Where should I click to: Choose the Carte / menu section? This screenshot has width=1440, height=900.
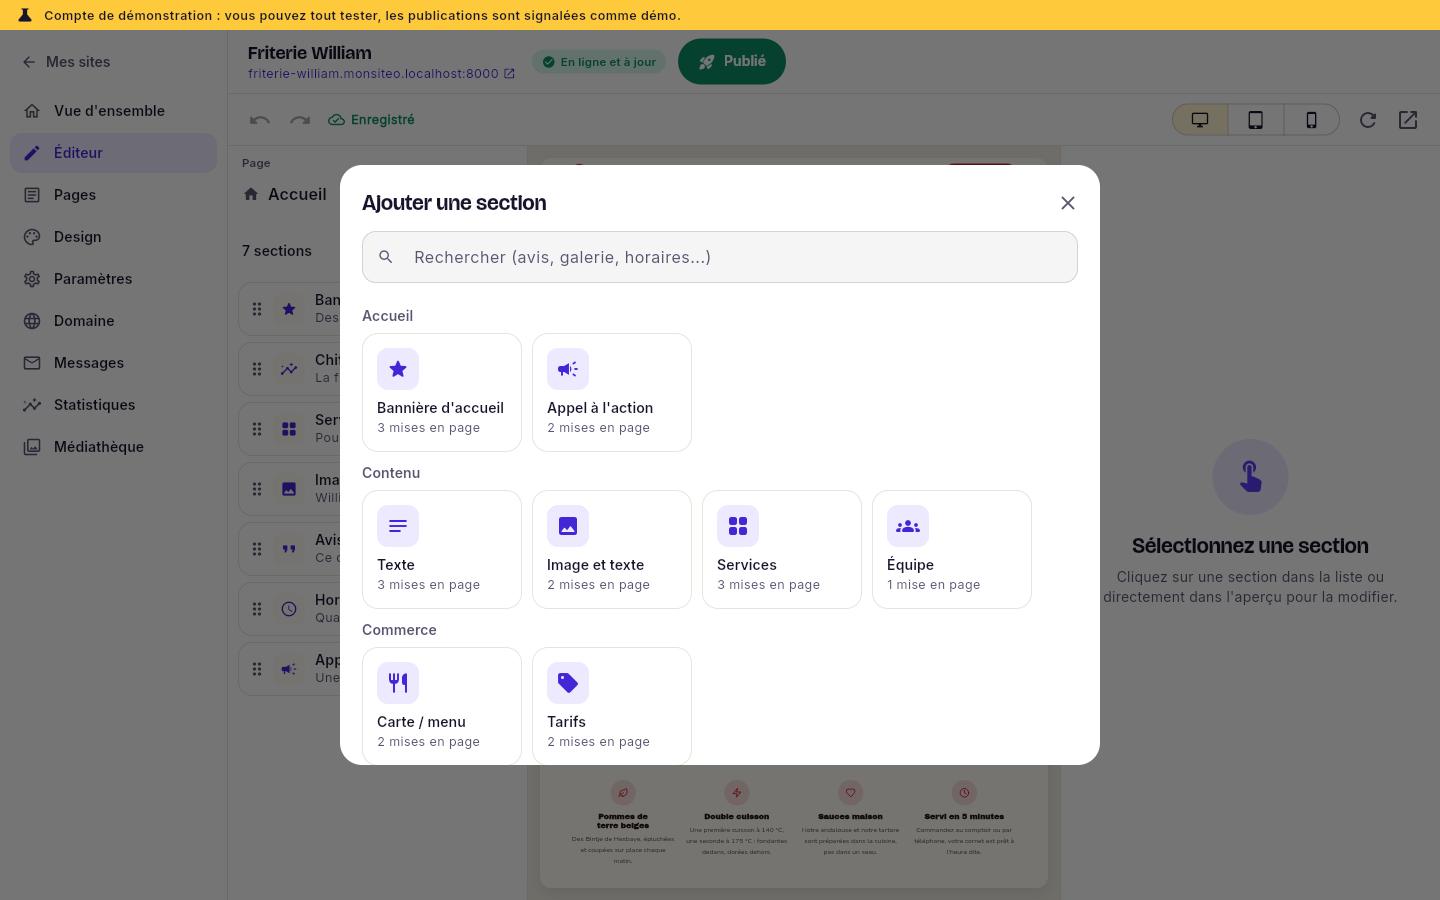pyautogui.click(x=442, y=706)
